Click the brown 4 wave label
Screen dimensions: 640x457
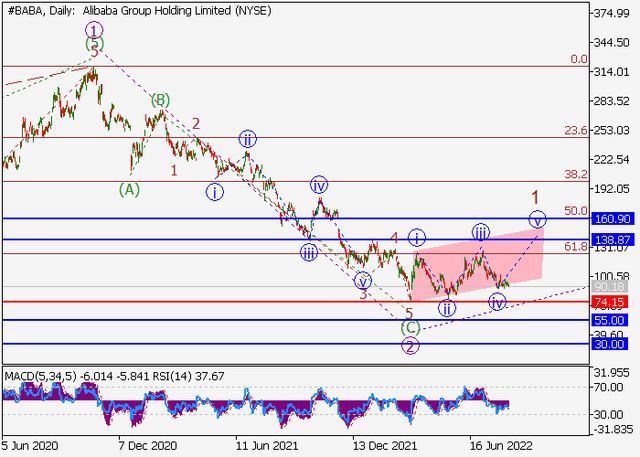point(394,238)
